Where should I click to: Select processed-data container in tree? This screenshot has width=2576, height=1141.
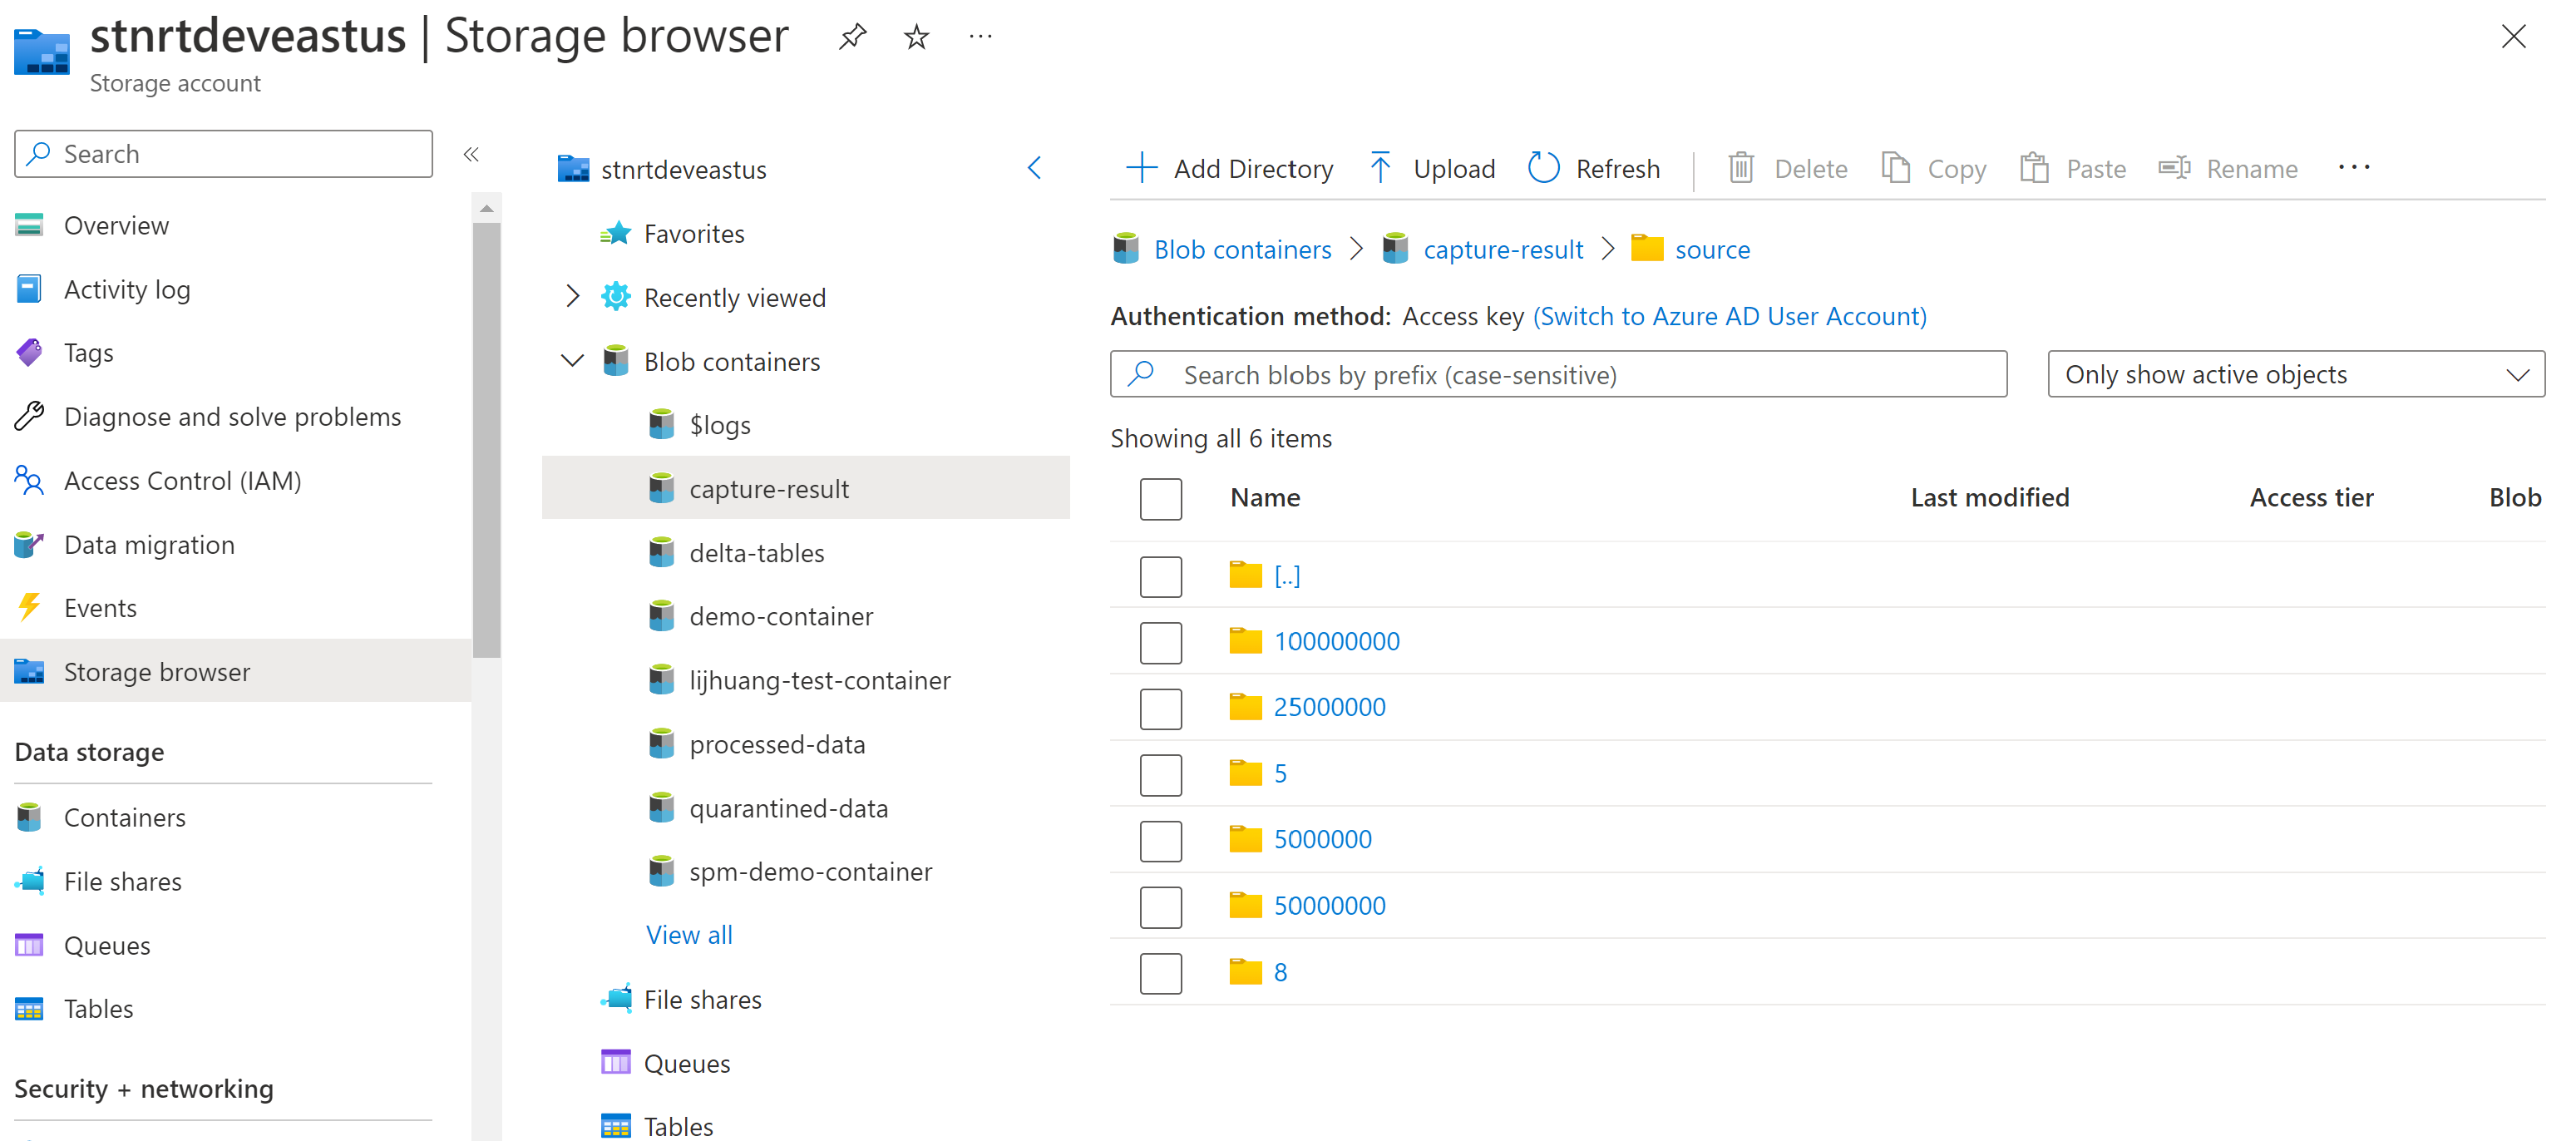pyautogui.click(x=777, y=744)
